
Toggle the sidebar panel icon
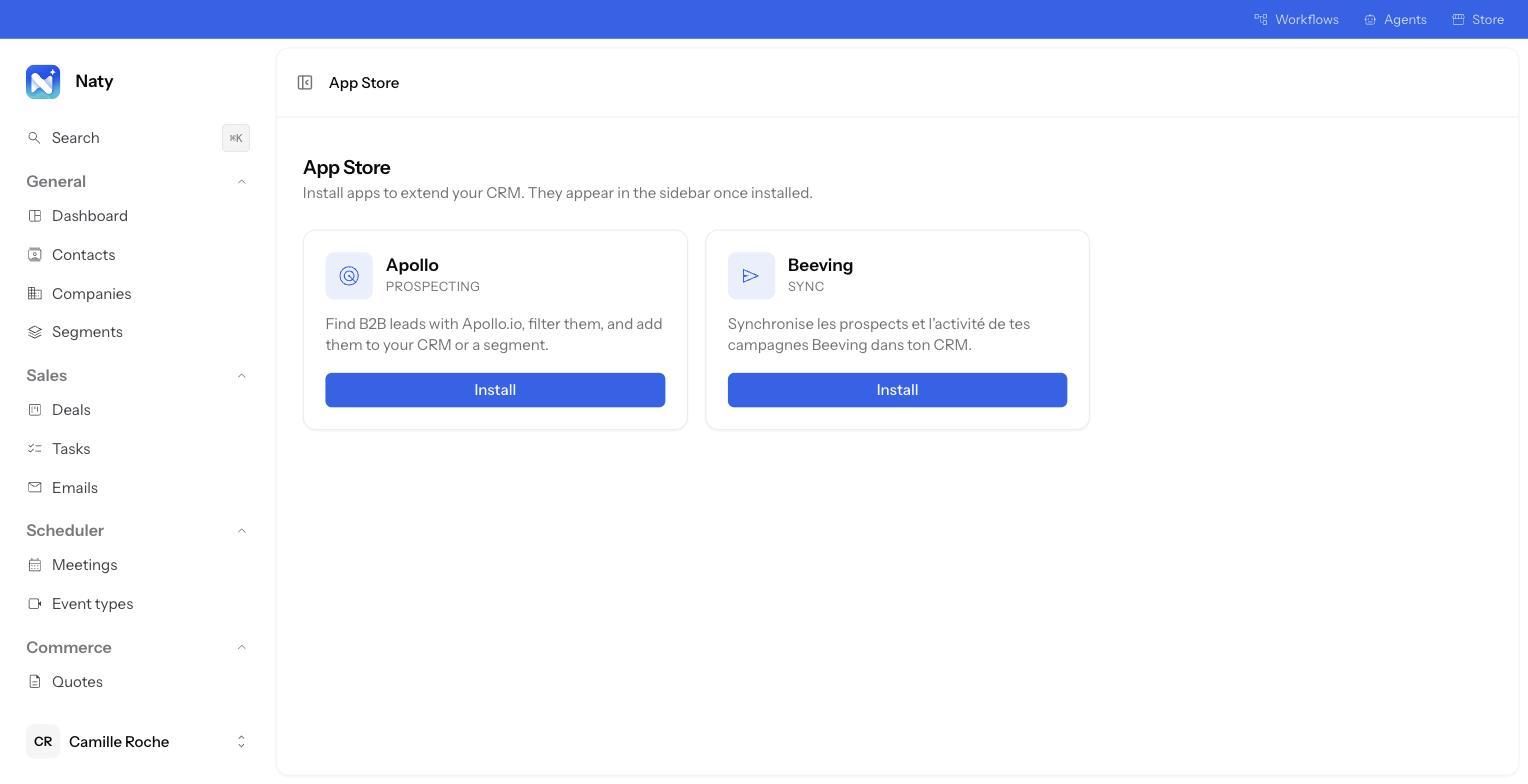305,83
